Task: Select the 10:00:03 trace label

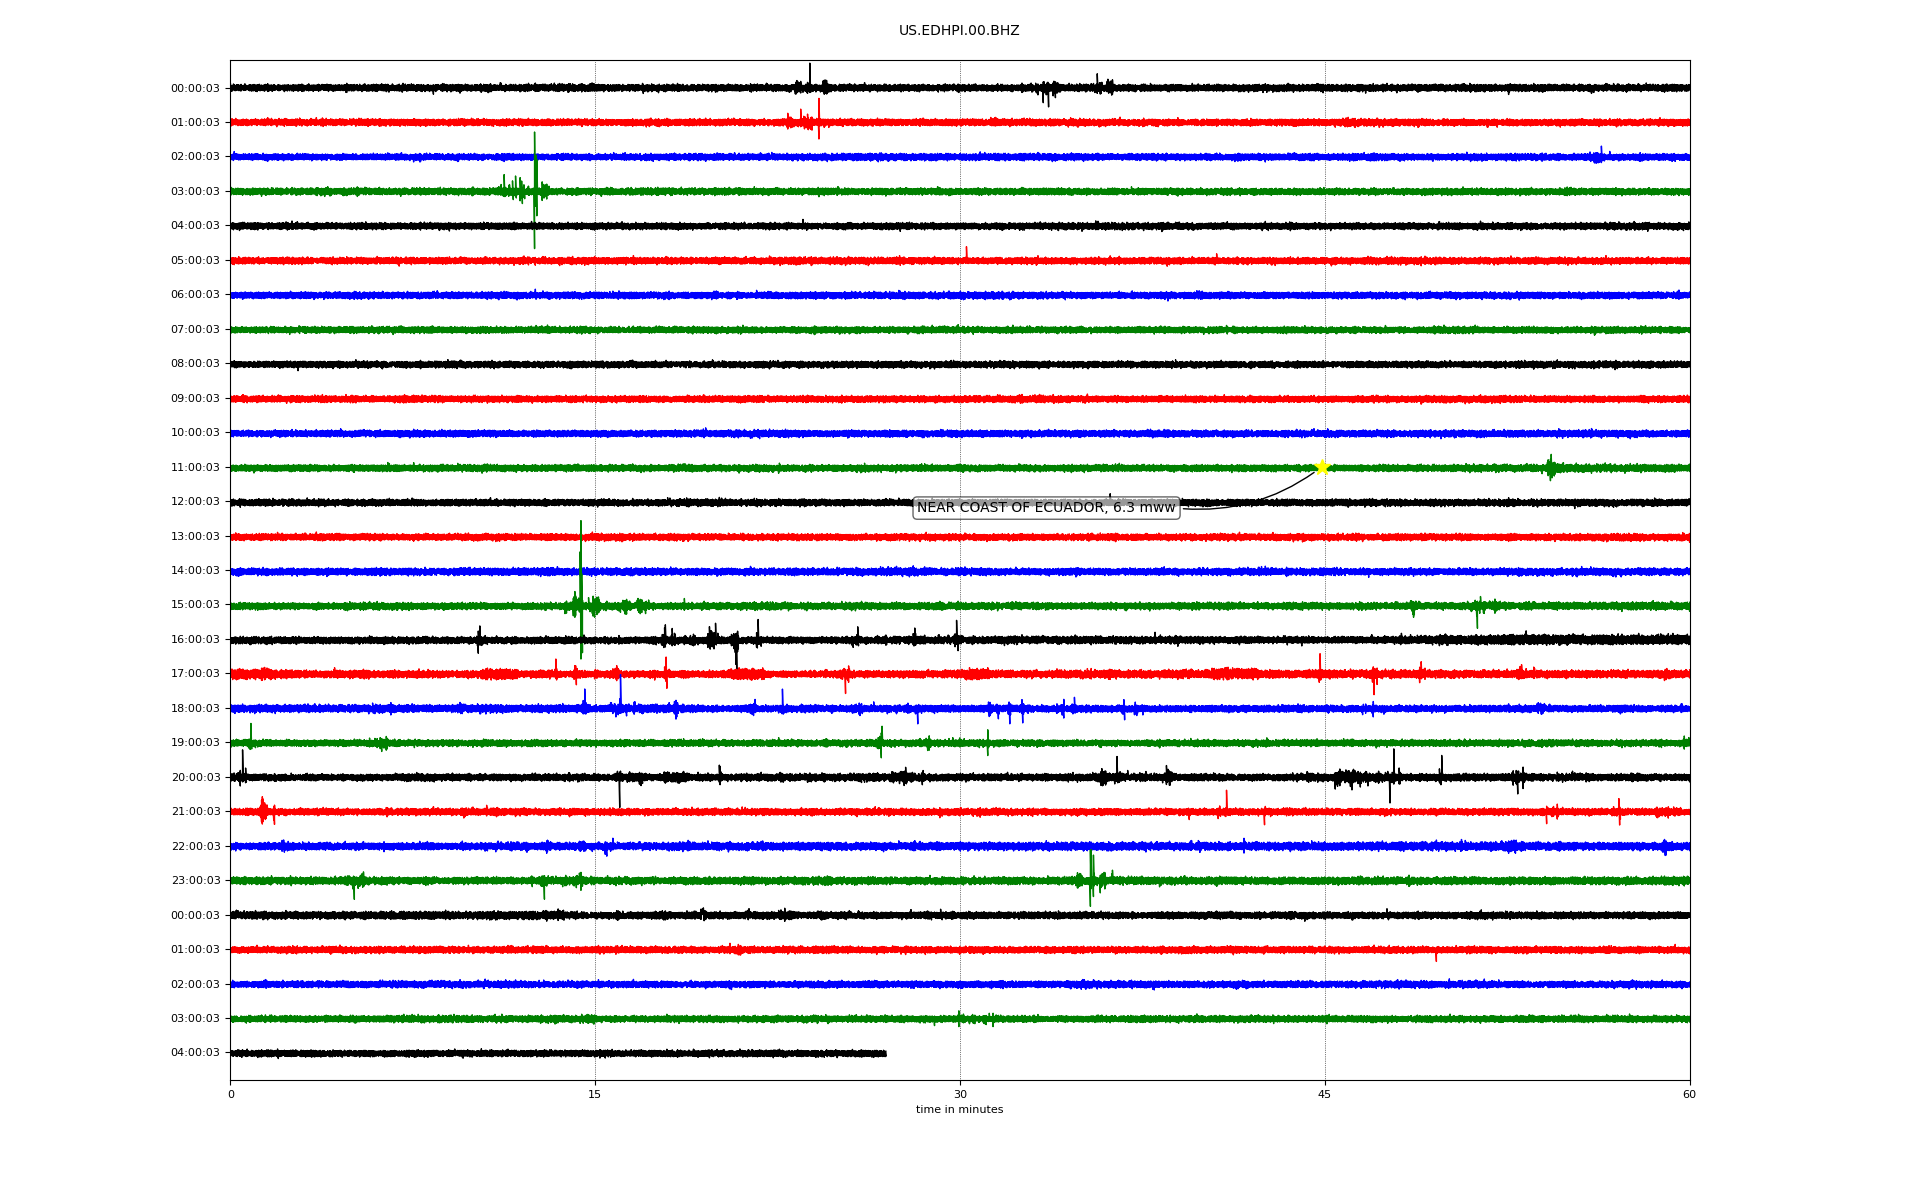Action: (x=195, y=433)
